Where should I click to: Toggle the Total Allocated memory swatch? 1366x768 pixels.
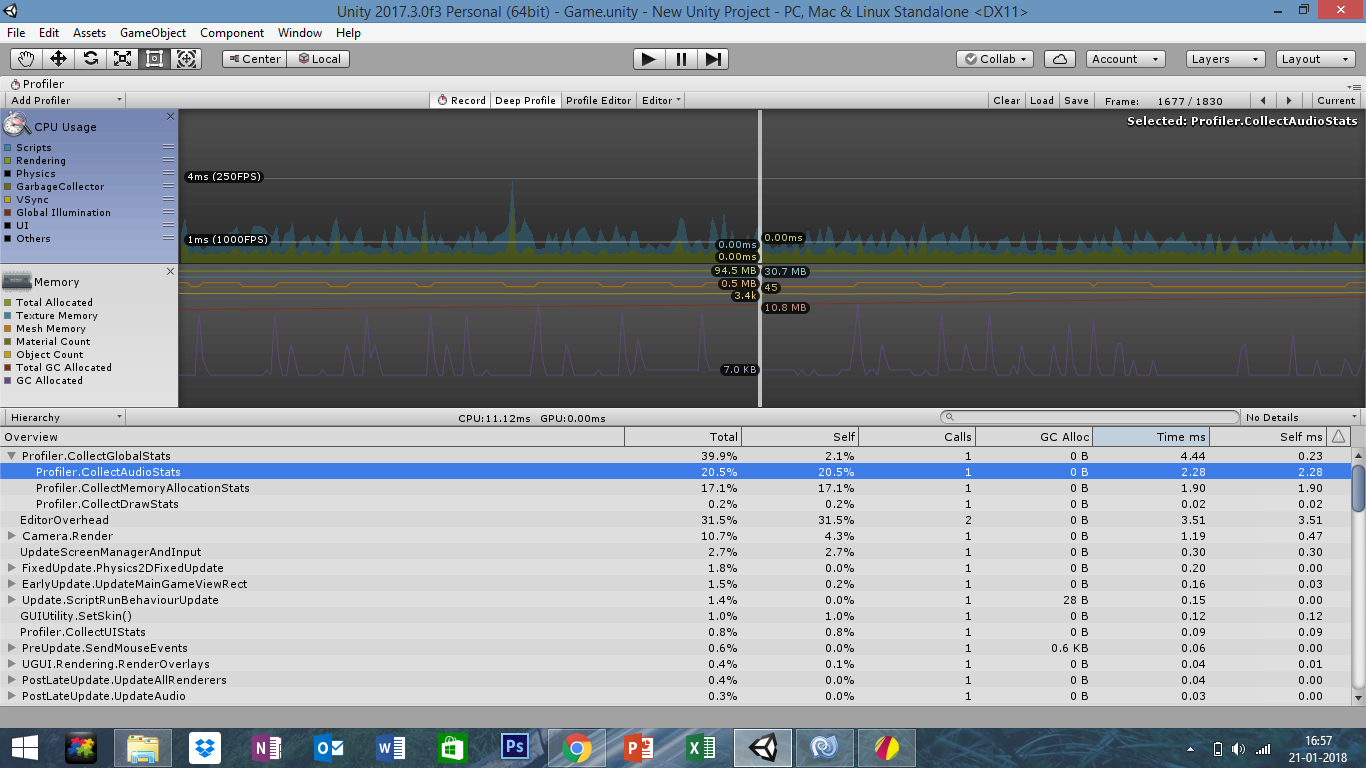(8, 302)
